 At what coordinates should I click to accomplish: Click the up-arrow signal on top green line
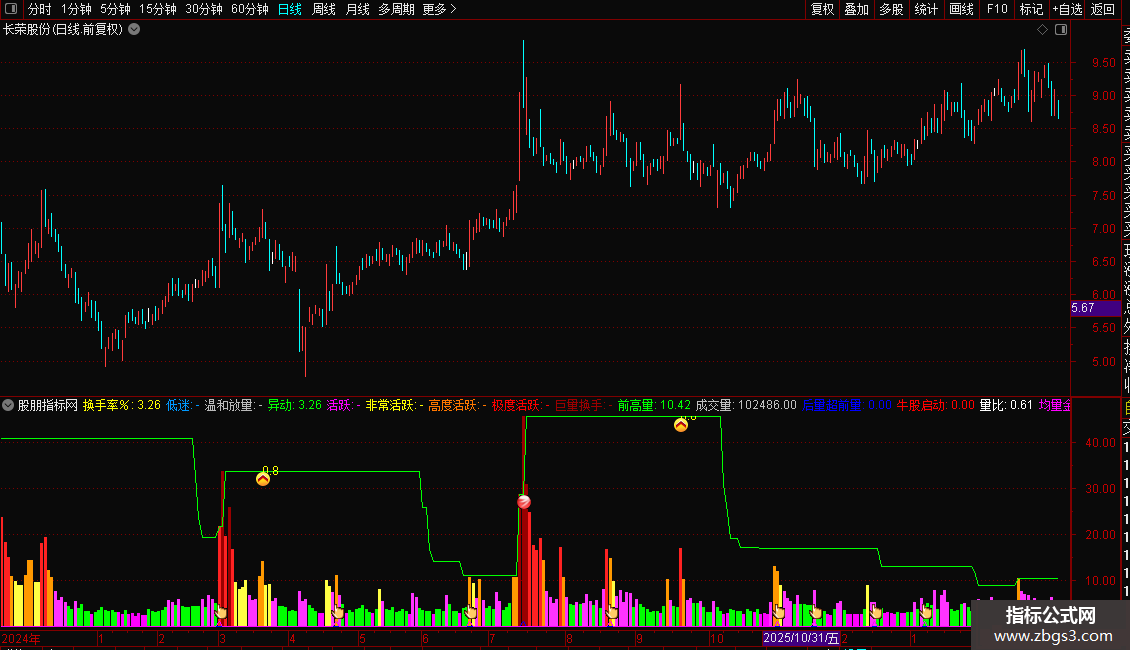(x=681, y=424)
